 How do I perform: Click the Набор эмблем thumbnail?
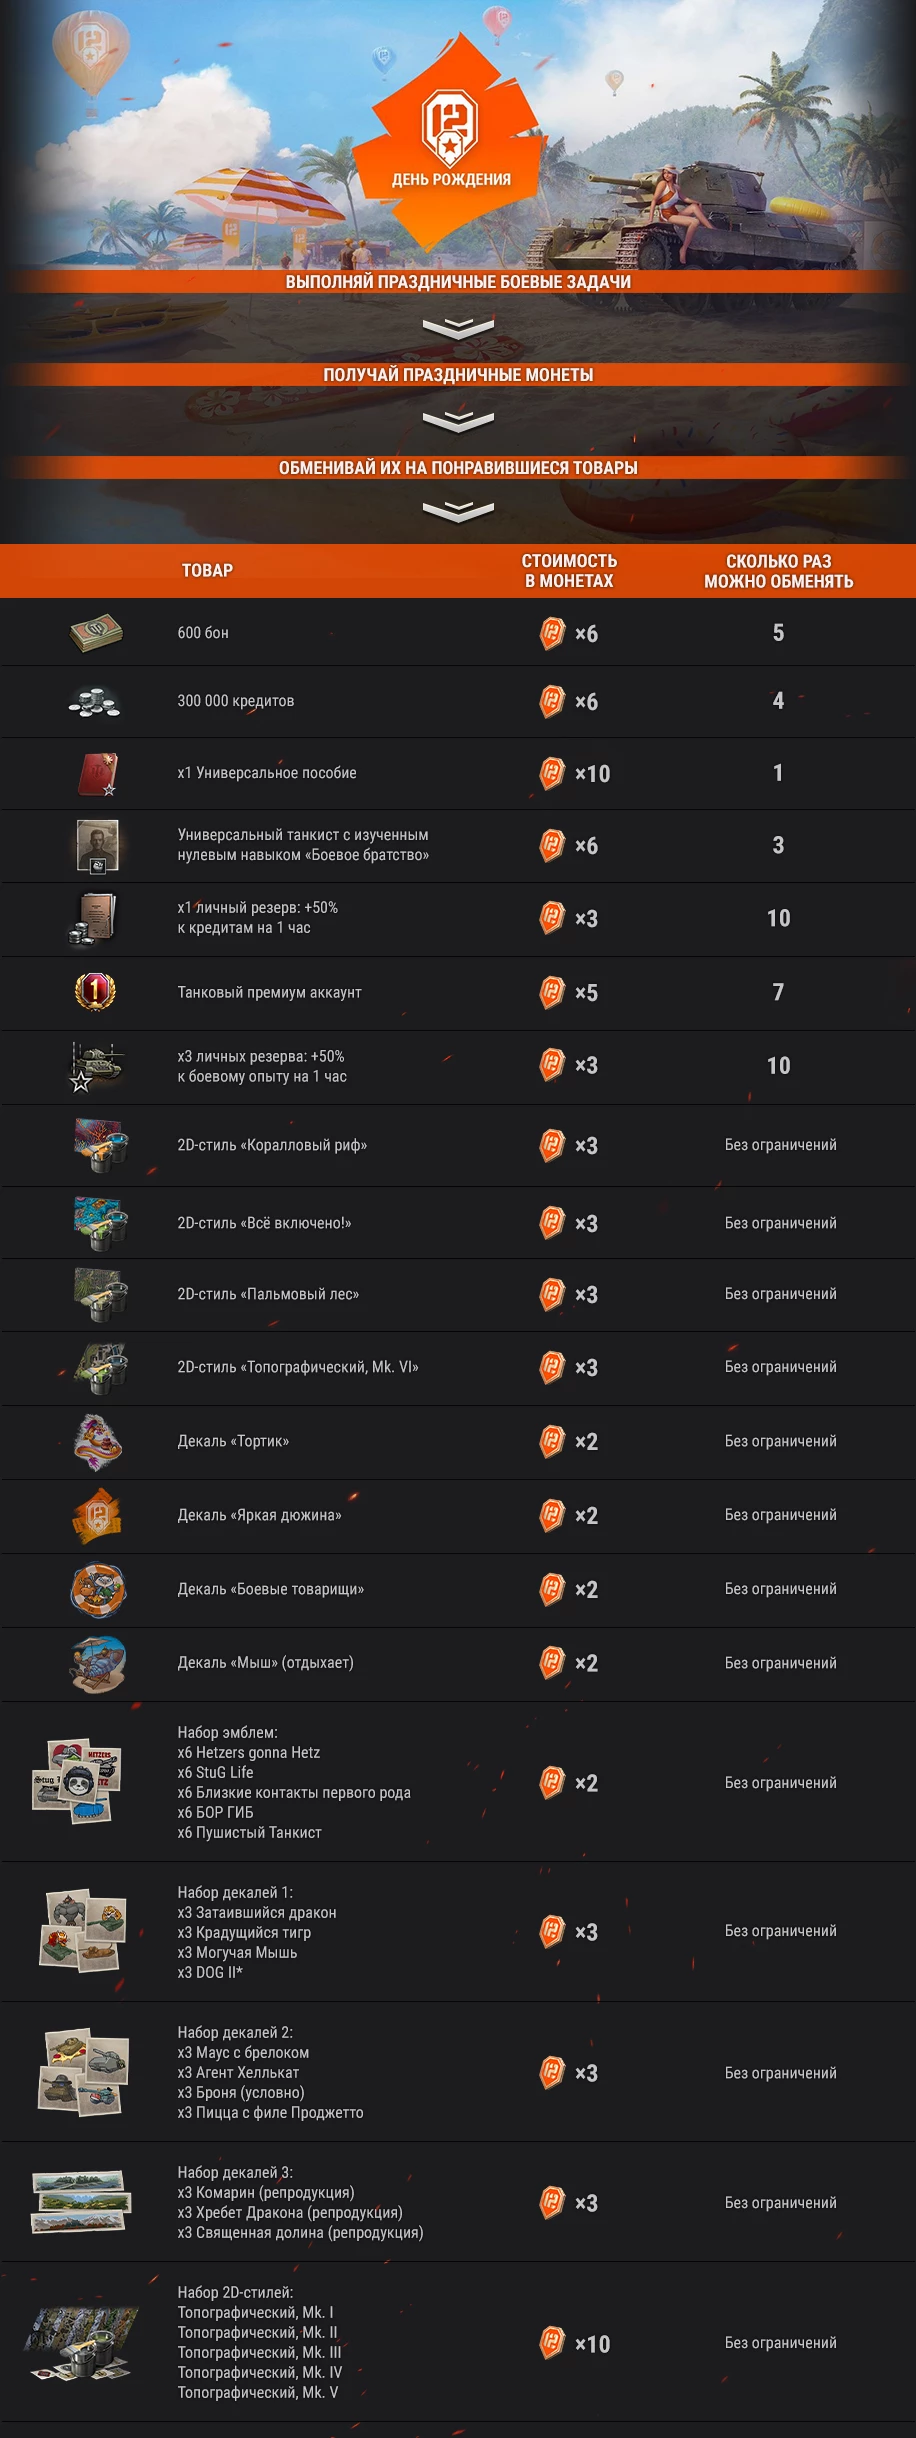coord(78,1780)
